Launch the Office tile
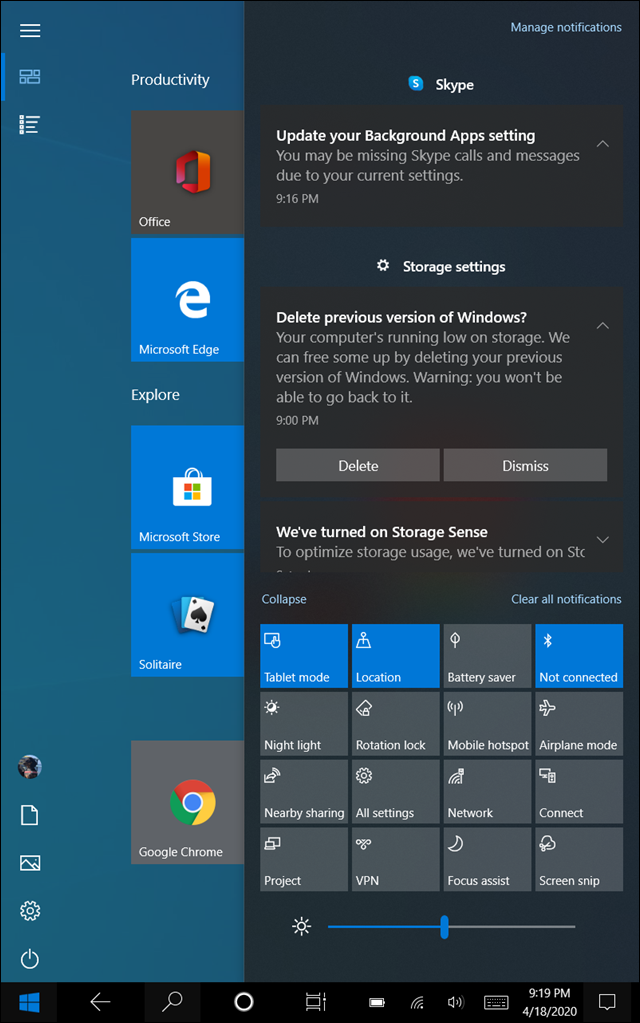Viewport: 640px width, 1023px height. 187,172
